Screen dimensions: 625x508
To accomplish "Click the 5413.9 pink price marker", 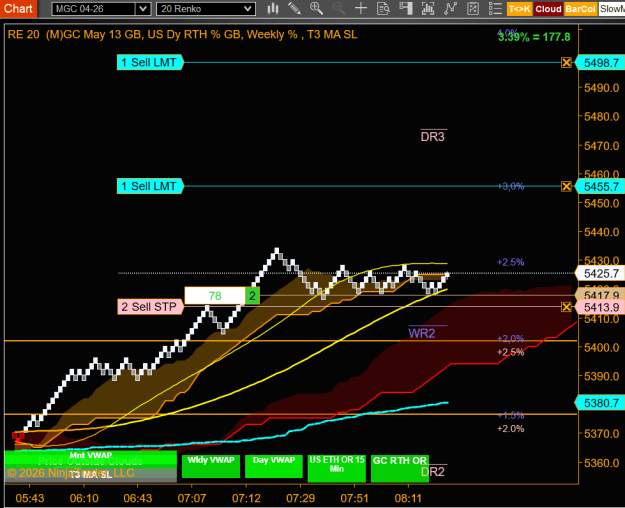I will 601,307.
